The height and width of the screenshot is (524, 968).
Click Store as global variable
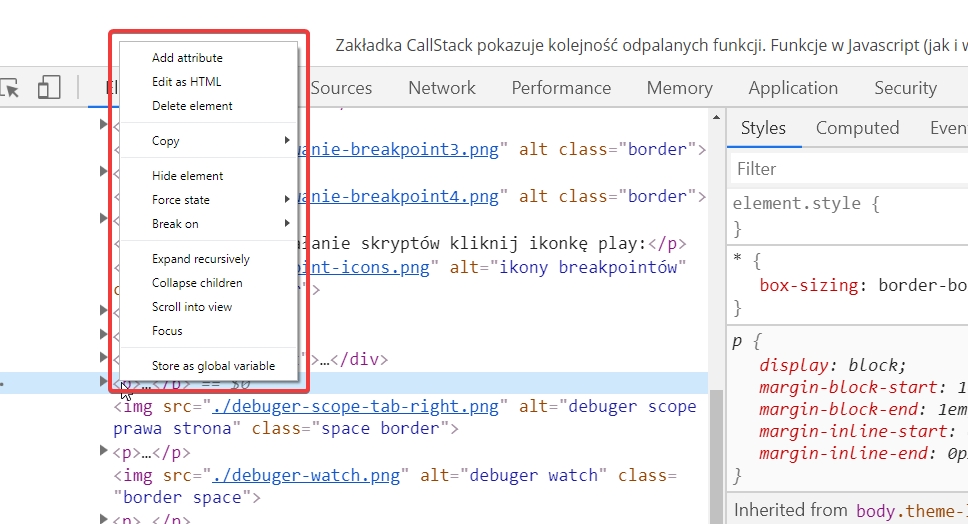pos(213,366)
